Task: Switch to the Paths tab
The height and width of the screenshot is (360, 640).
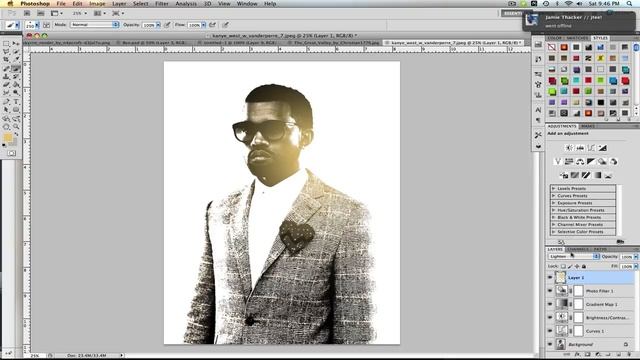Action: [600, 249]
